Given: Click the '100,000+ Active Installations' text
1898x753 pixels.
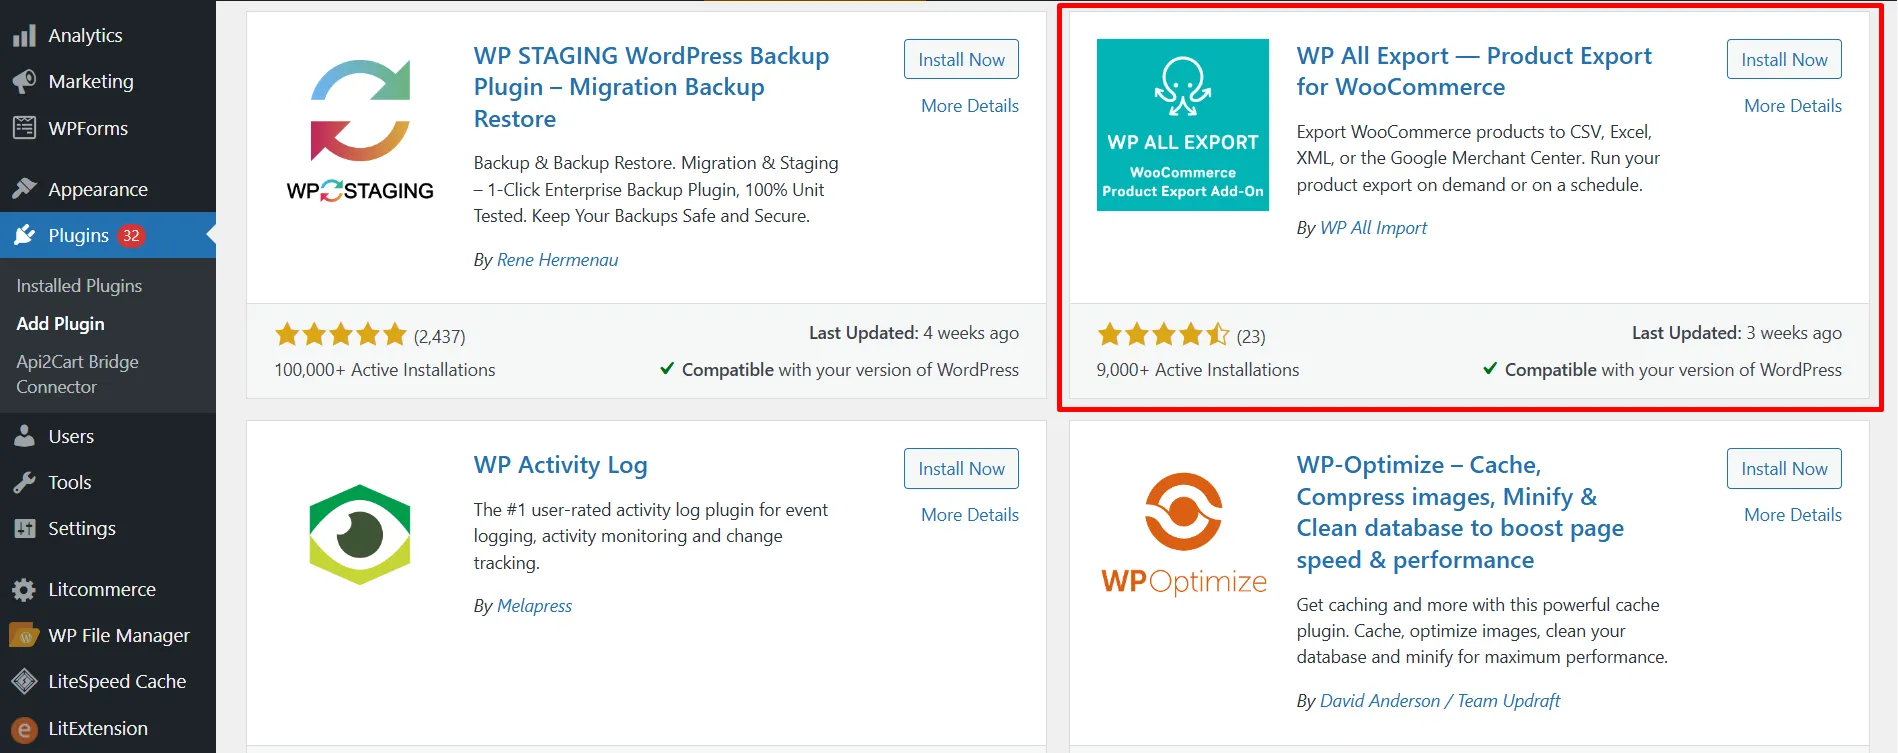Looking at the screenshot, I should point(385,370).
